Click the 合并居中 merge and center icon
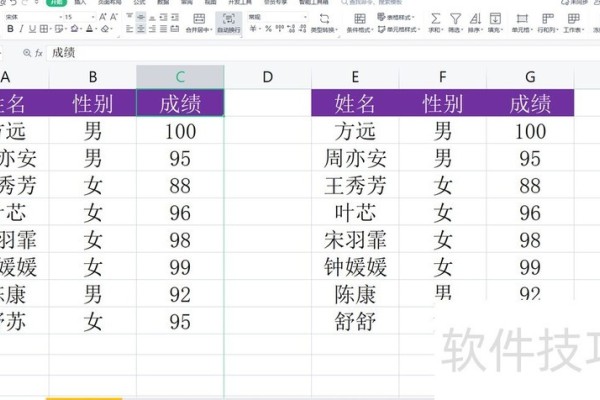The height and width of the screenshot is (400, 600). 199,19
